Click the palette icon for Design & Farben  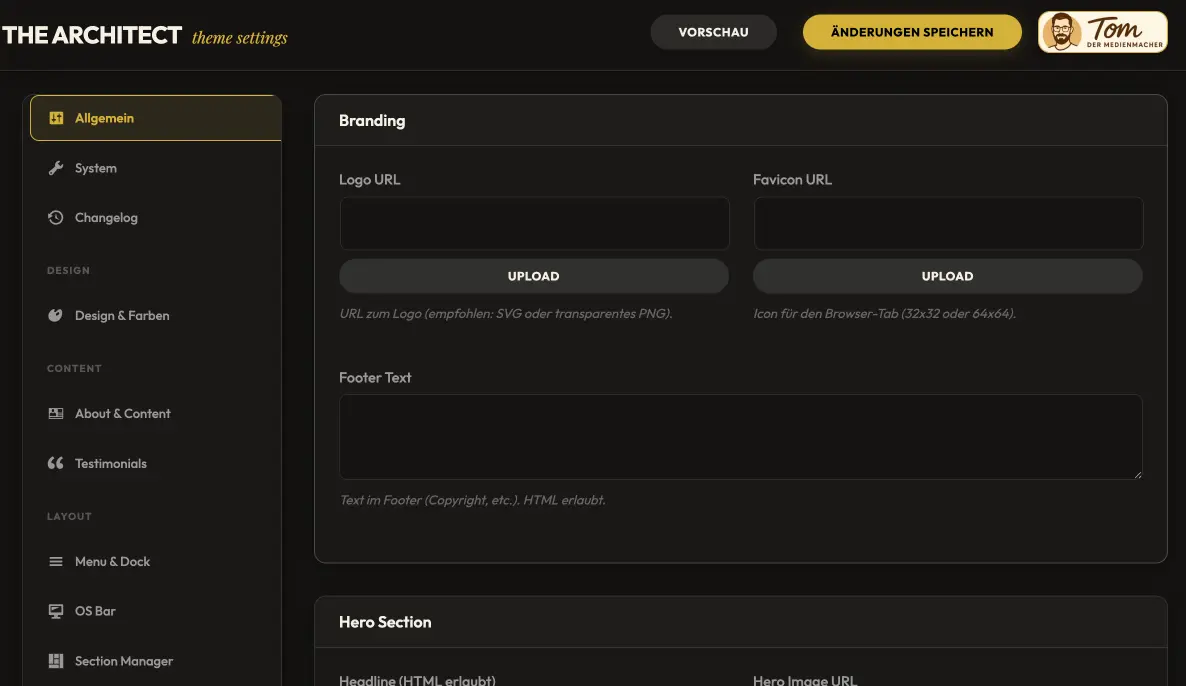pos(56,314)
